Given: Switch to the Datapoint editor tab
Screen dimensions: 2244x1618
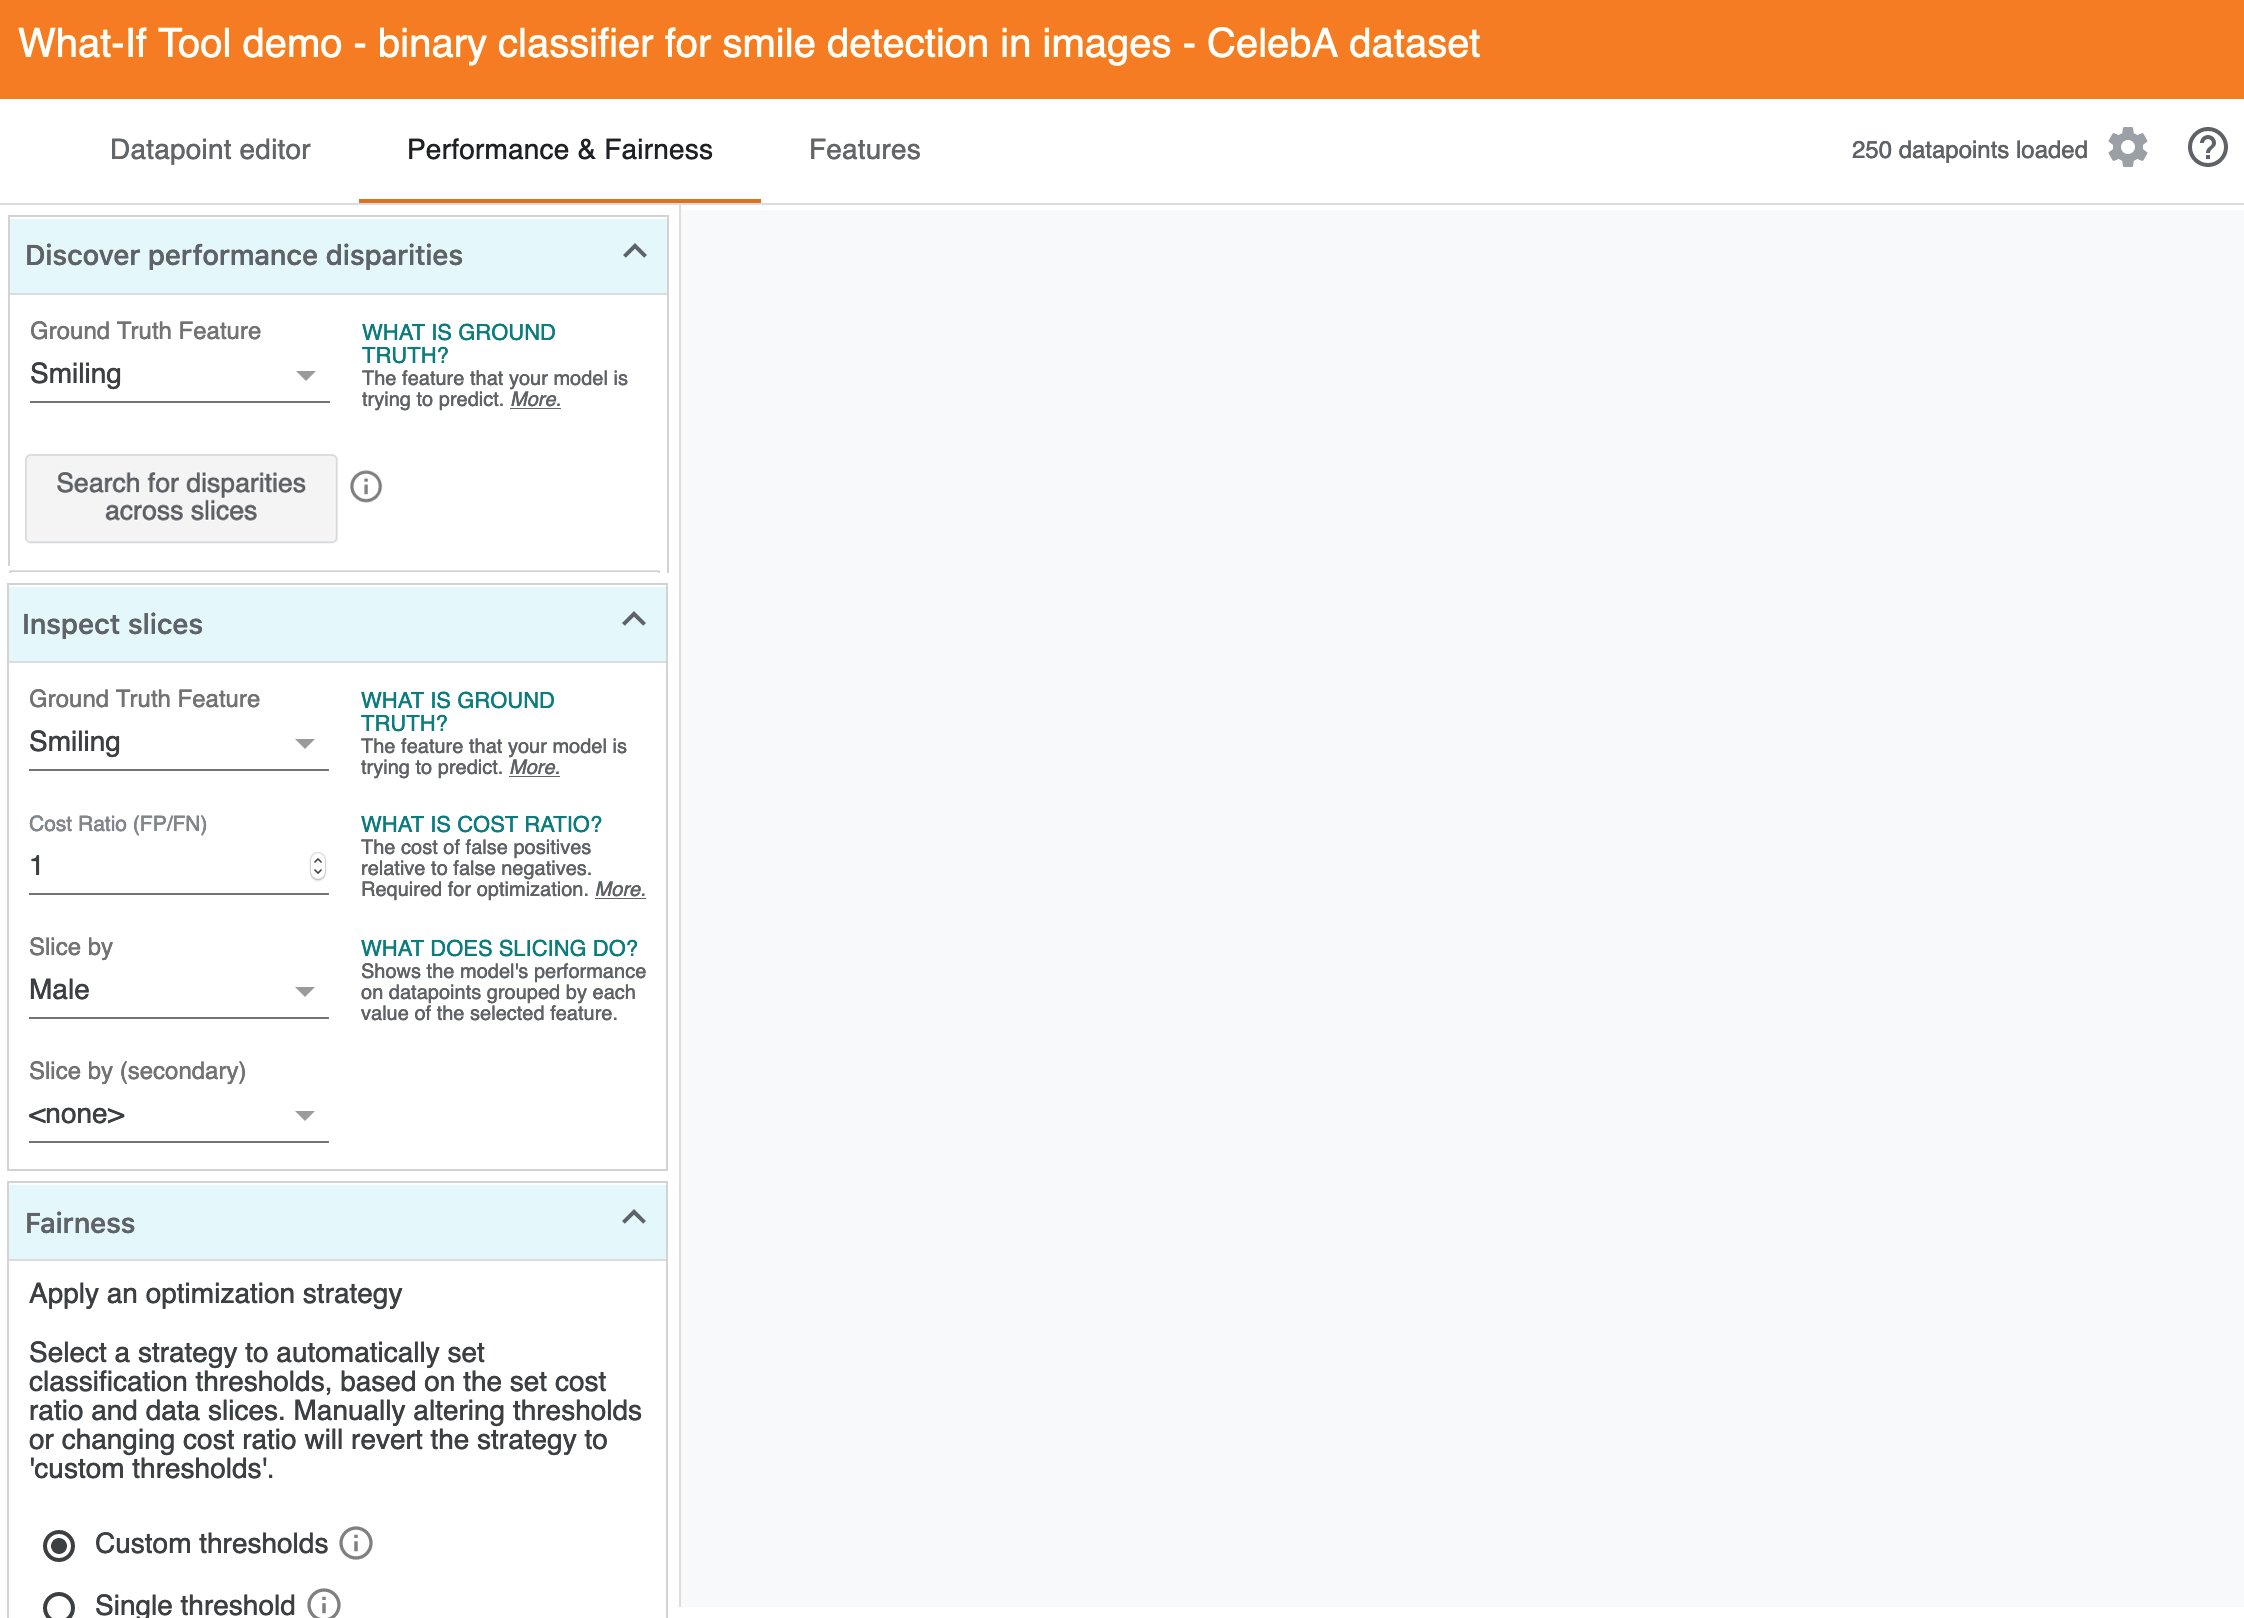Looking at the screenshot, I should [x=210, y=150].
